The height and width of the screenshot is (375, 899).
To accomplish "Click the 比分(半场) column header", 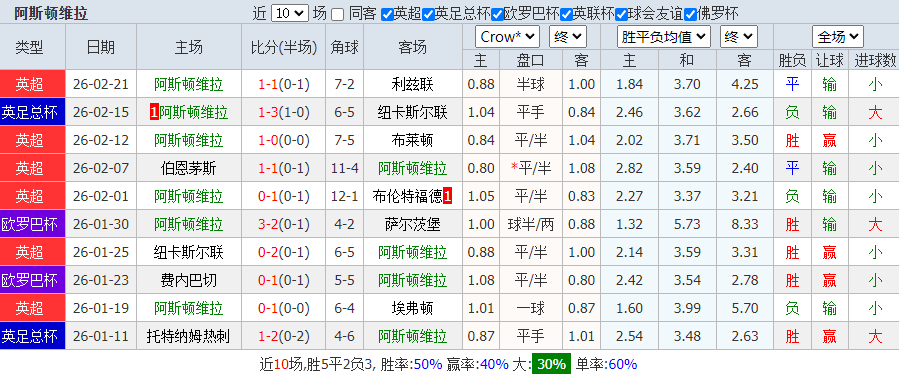I will coord(284,47).
